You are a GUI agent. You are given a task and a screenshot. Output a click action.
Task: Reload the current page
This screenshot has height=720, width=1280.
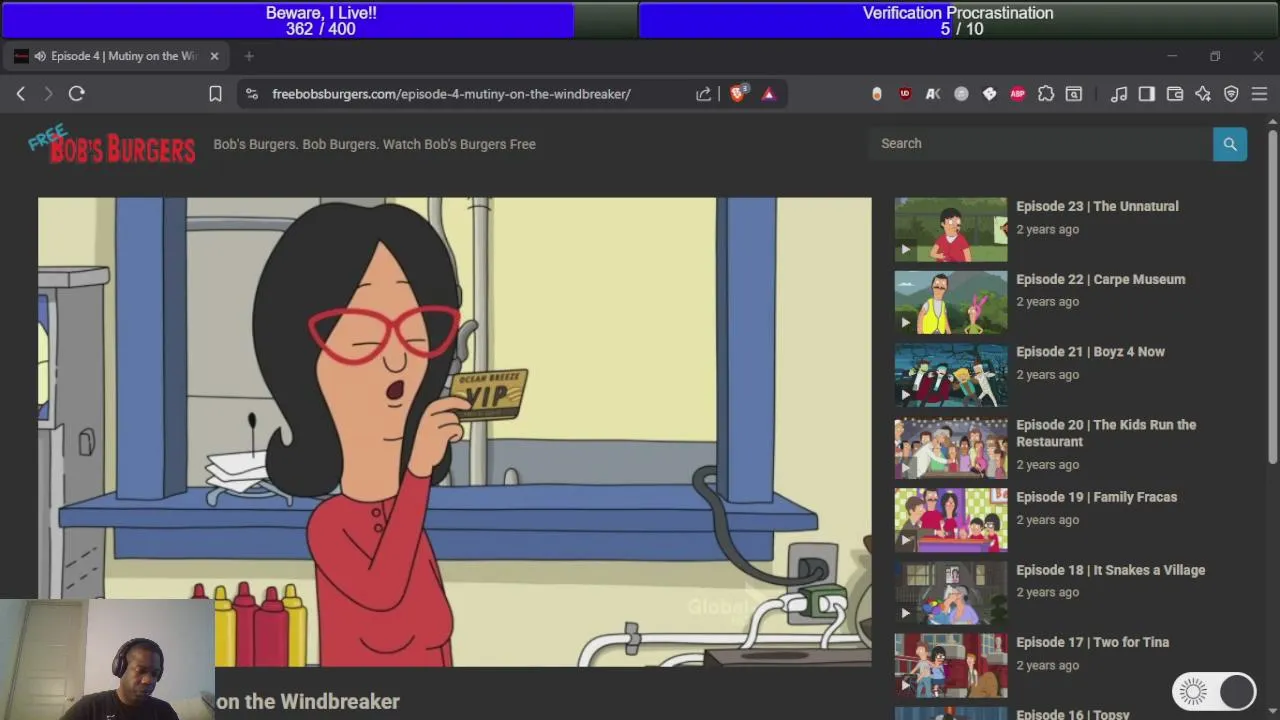click(76, 94)
